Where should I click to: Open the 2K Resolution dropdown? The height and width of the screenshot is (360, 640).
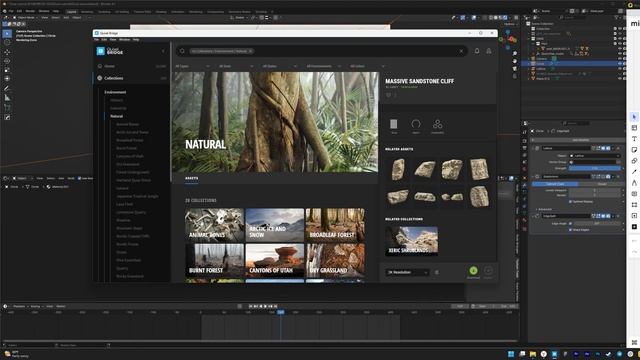(407, 272)
